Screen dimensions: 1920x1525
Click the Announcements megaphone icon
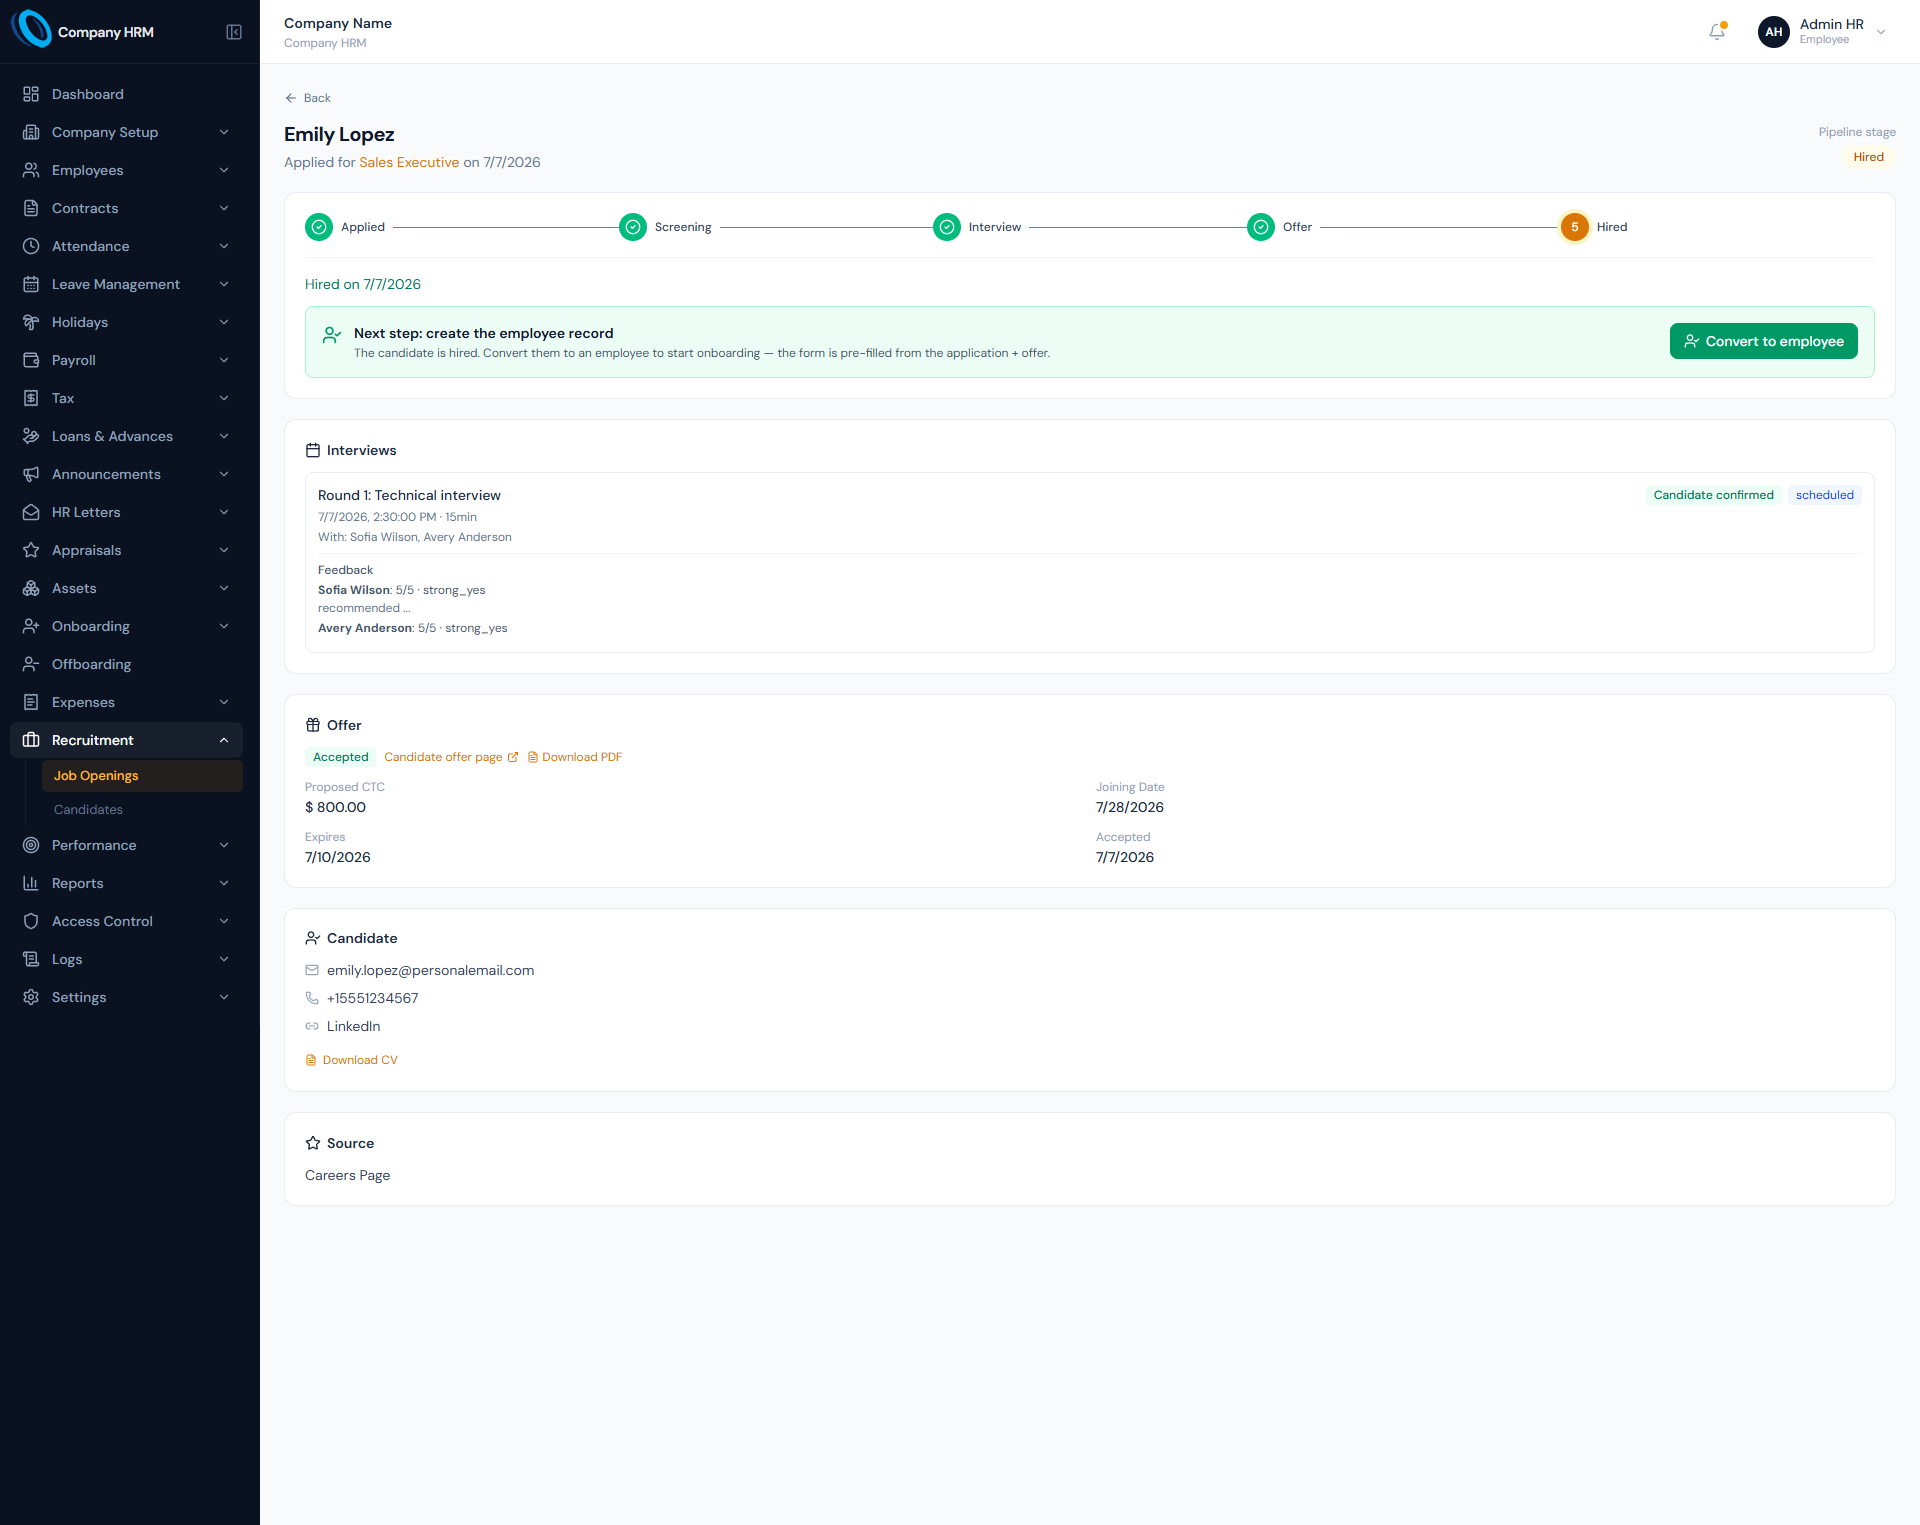(31, 474)
